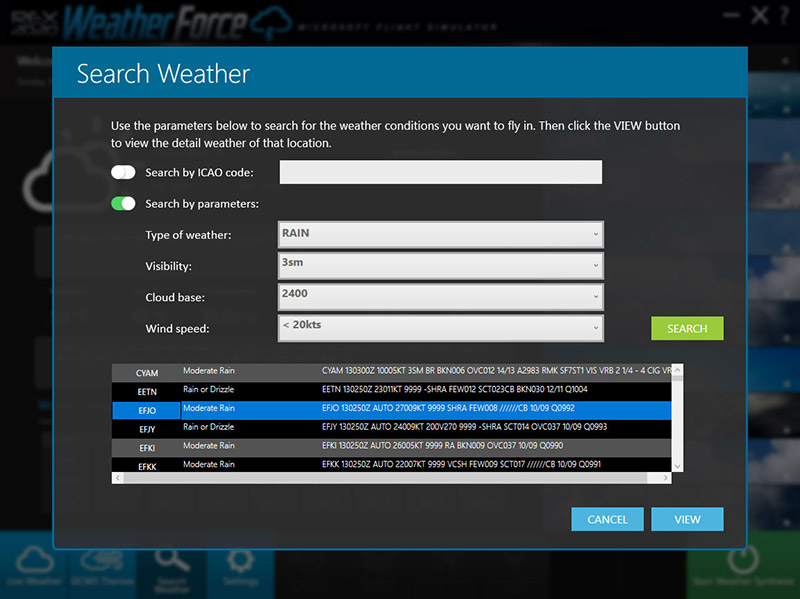Click results horizontal scroll left arrow
The width and height of the screenshot is (800, 599).
pyautogui.click(x=118, y=478)
